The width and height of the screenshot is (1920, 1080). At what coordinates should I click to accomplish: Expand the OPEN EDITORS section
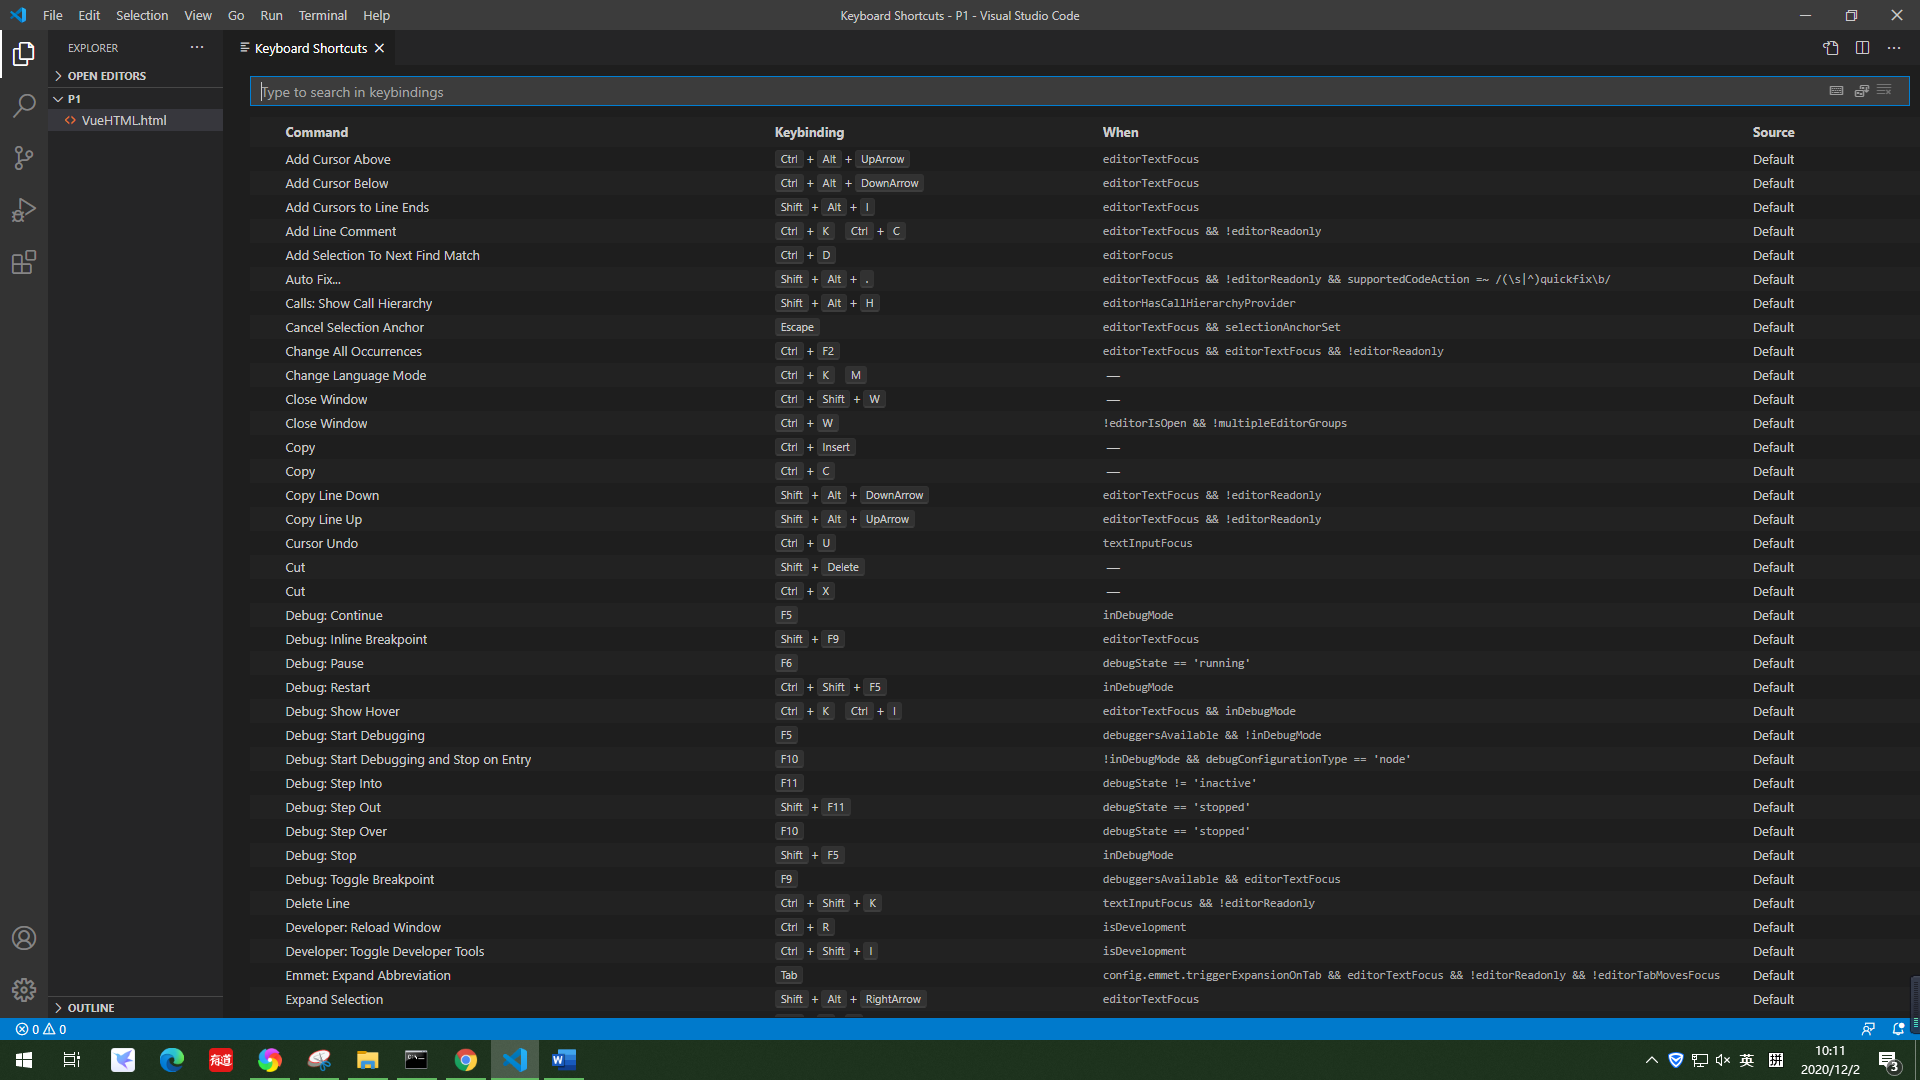pyautogui.click(x=106, y=76)
